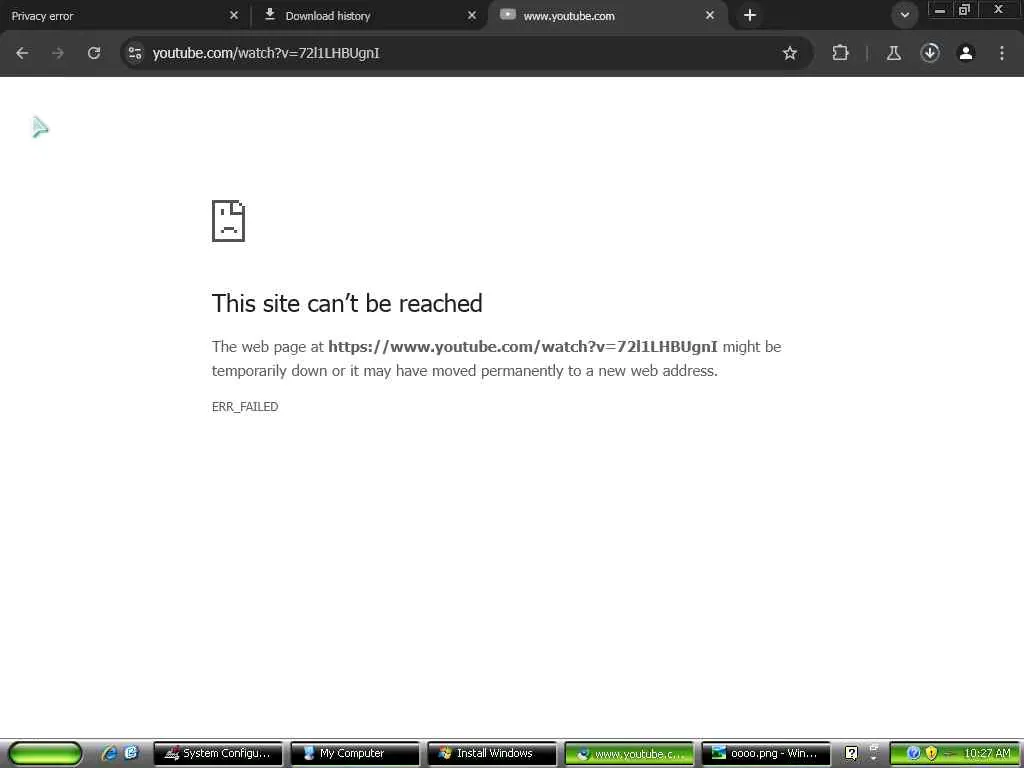This screenshot has height=768, width=1024.
Task: Open the profile avatar menu
Action: coord(966,53)
